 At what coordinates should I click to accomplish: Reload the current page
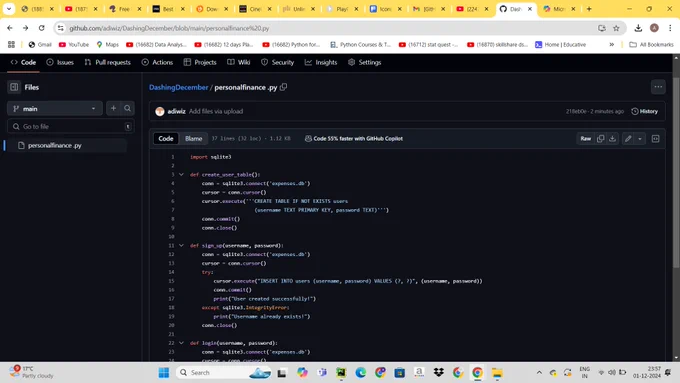click(x=42, y=28)
